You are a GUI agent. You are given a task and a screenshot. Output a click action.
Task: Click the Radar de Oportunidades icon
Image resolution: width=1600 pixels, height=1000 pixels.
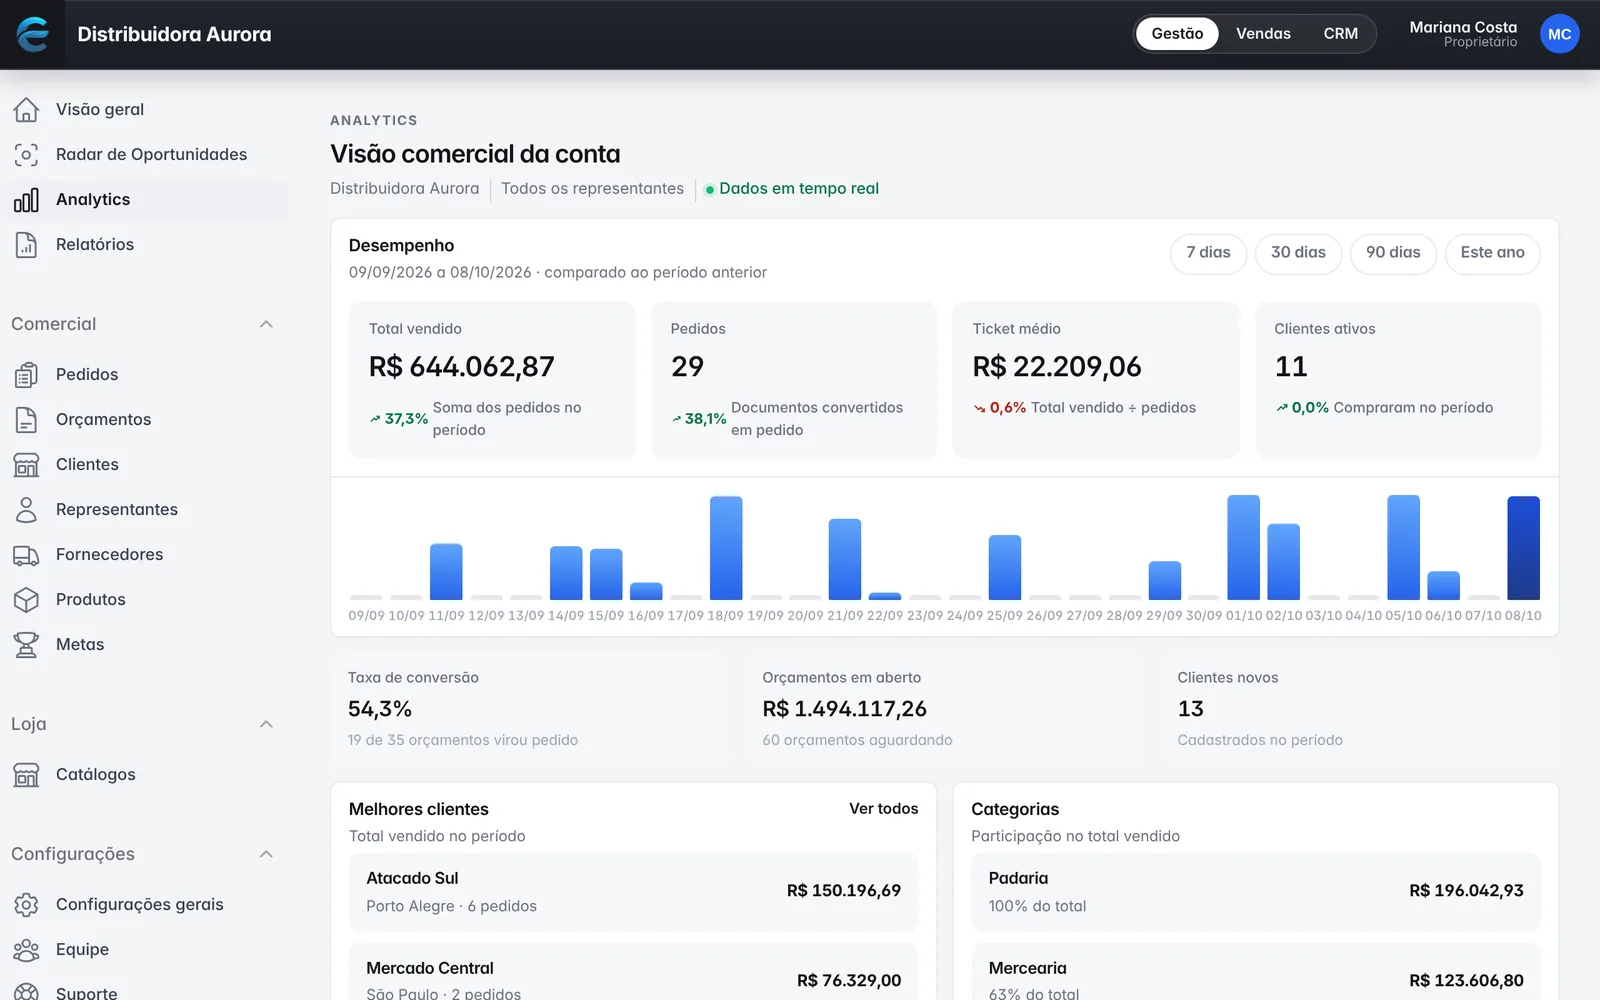click(27, 154)
